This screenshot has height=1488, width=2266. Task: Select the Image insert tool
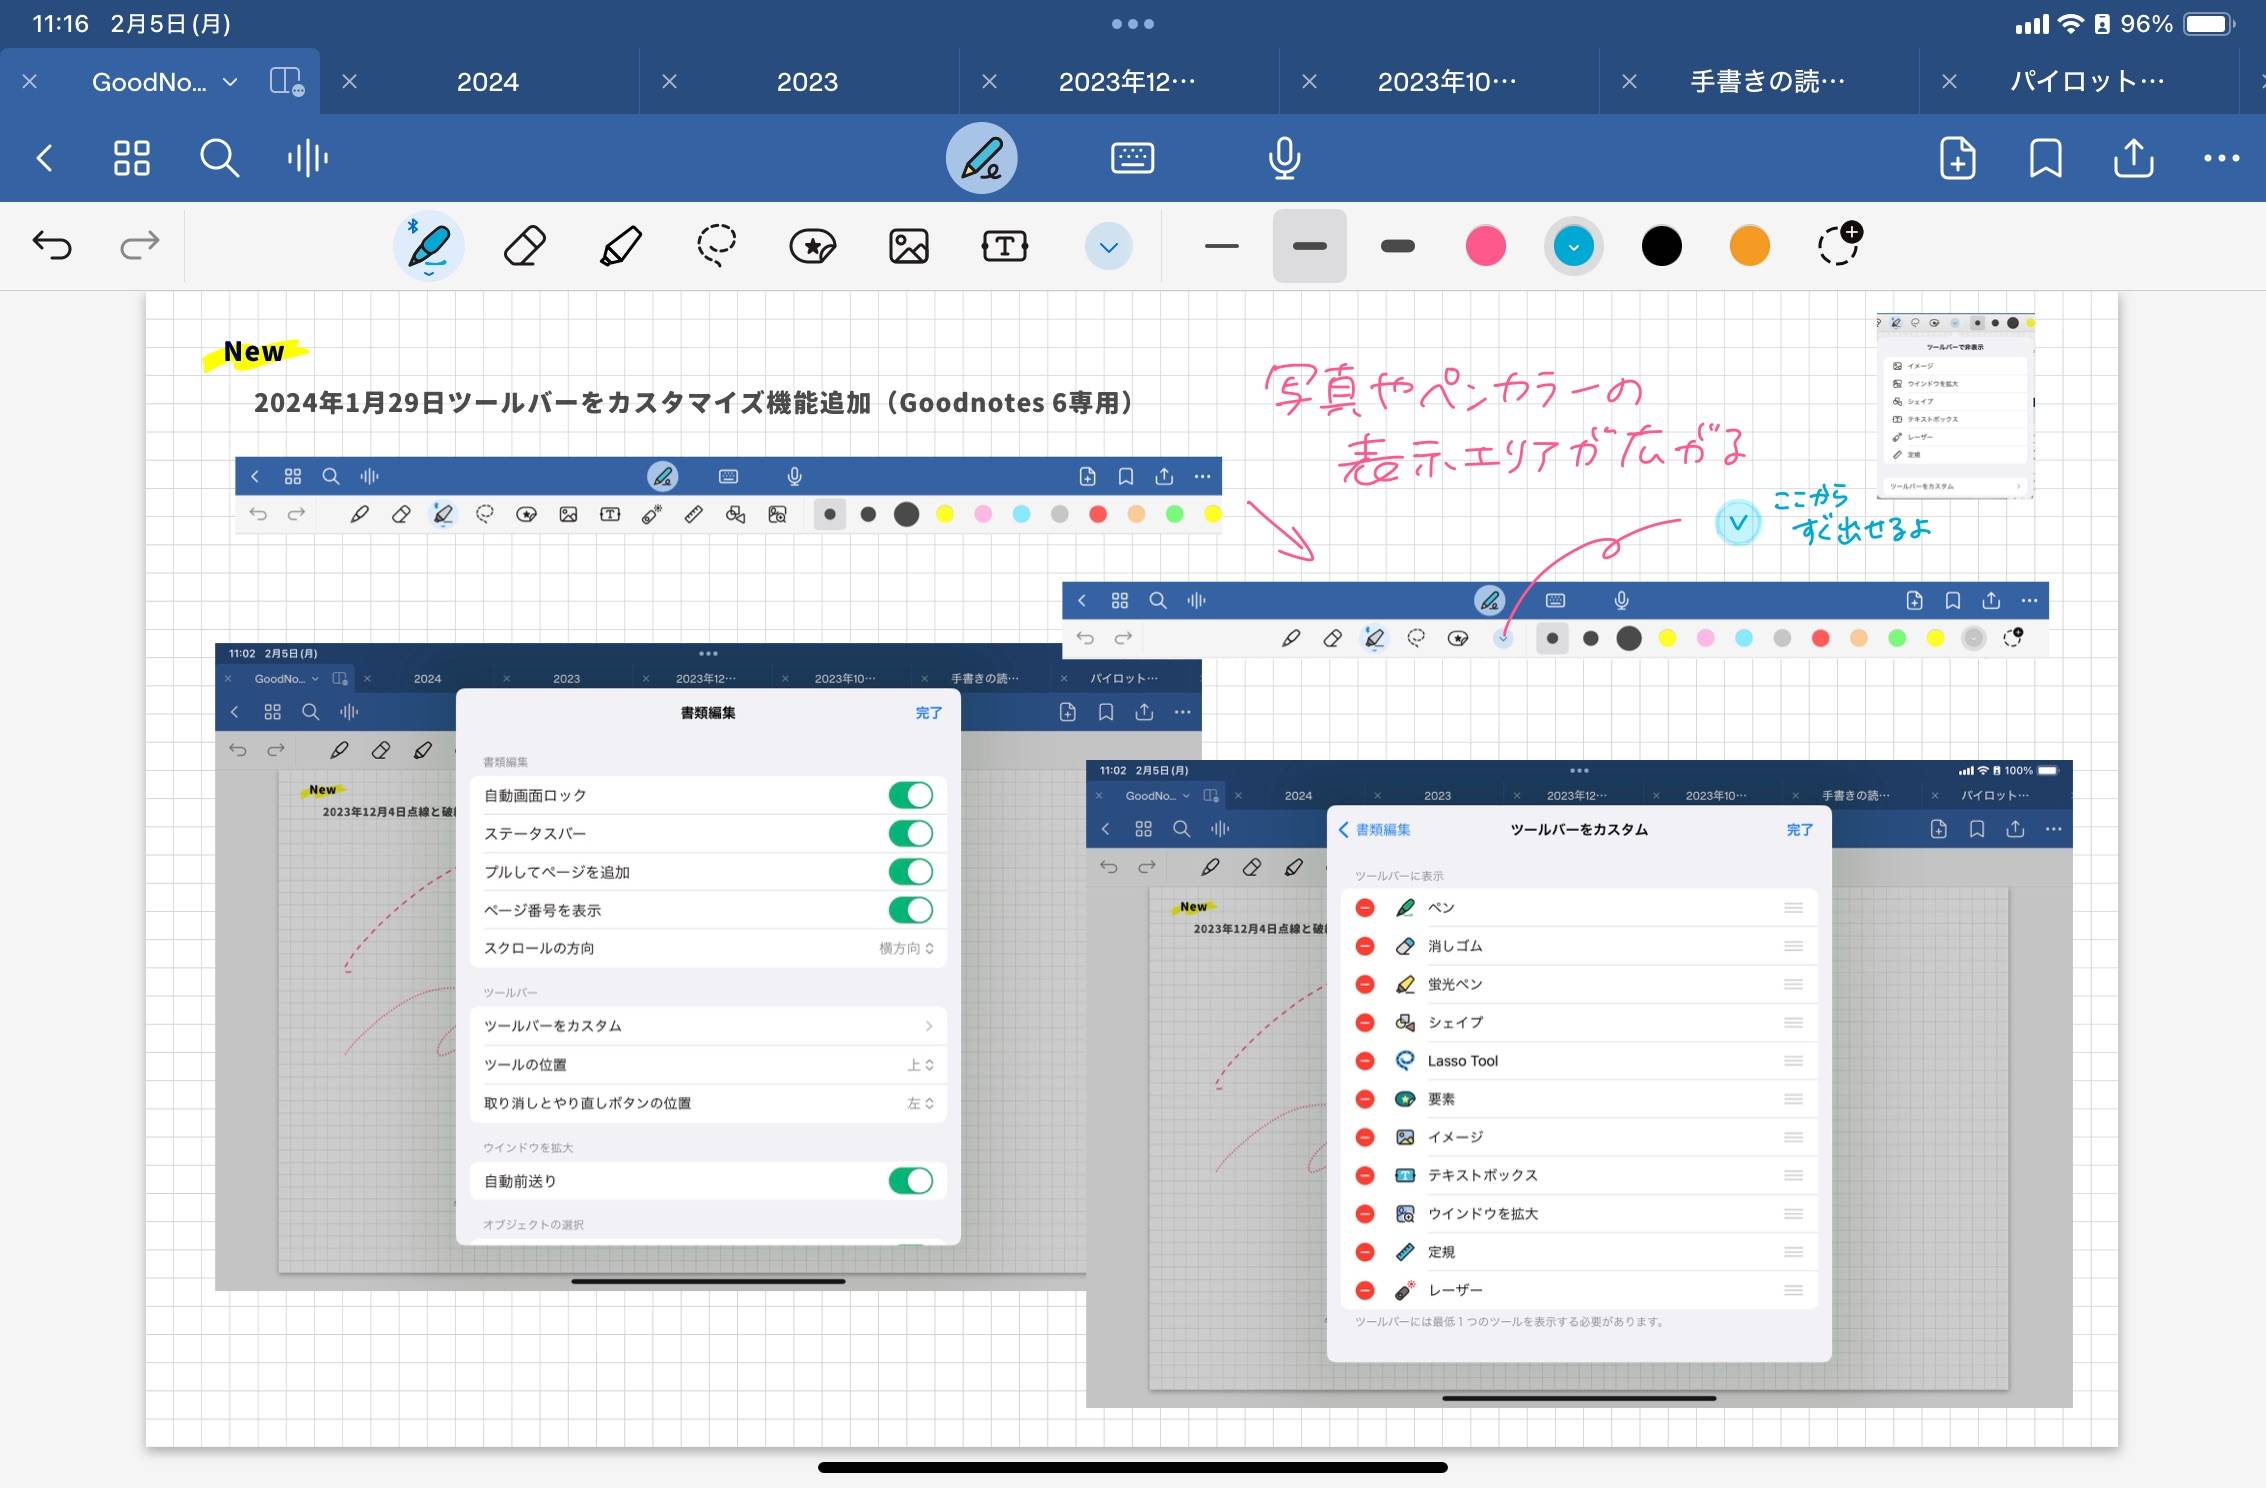point(908,246)
